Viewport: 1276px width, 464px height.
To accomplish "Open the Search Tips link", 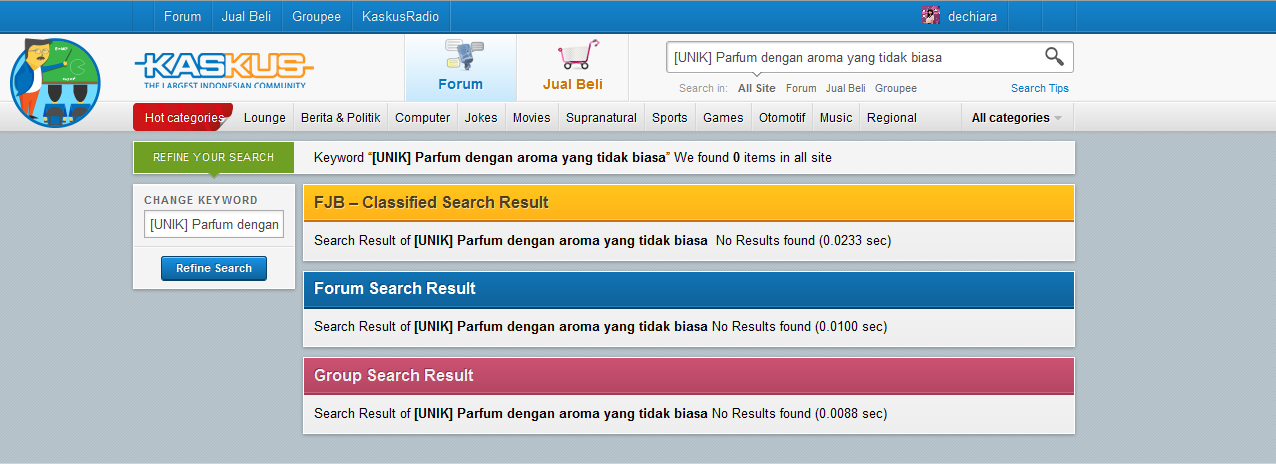I will 1040,88.
